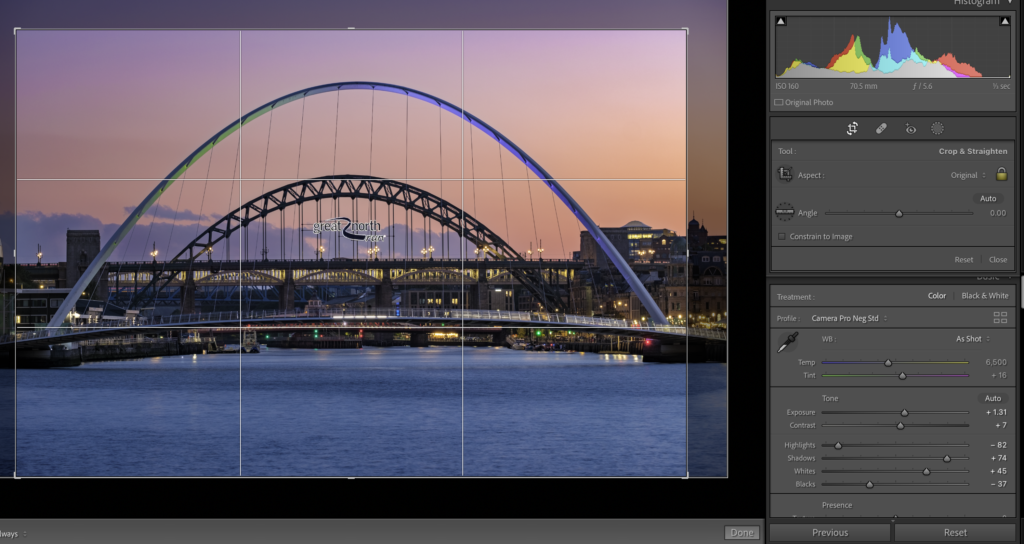The image size is (1024, 544).
Task: Pick the Straighten level tool icon
Action: [784, 212]
